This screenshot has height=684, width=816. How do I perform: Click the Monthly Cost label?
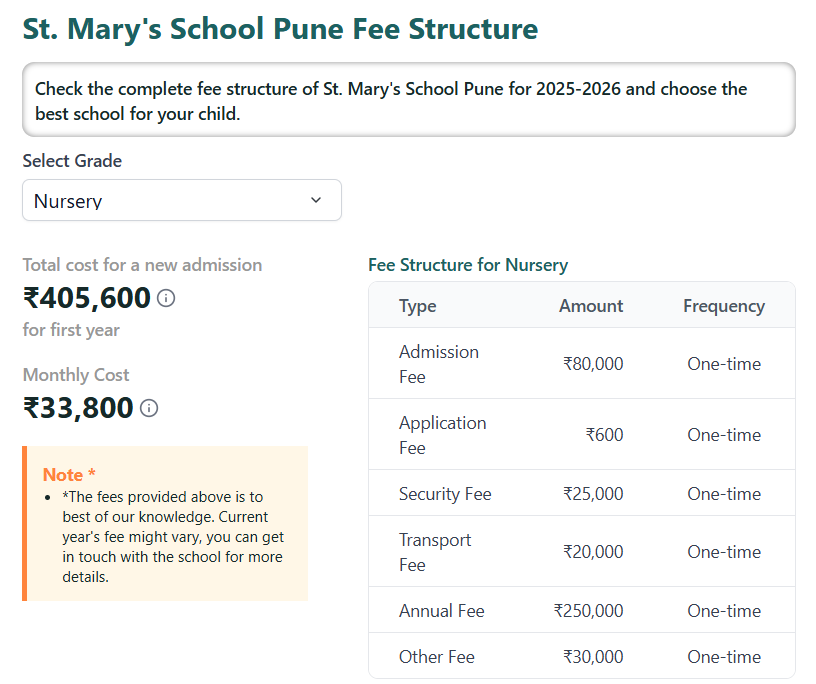tap(76, 375)
